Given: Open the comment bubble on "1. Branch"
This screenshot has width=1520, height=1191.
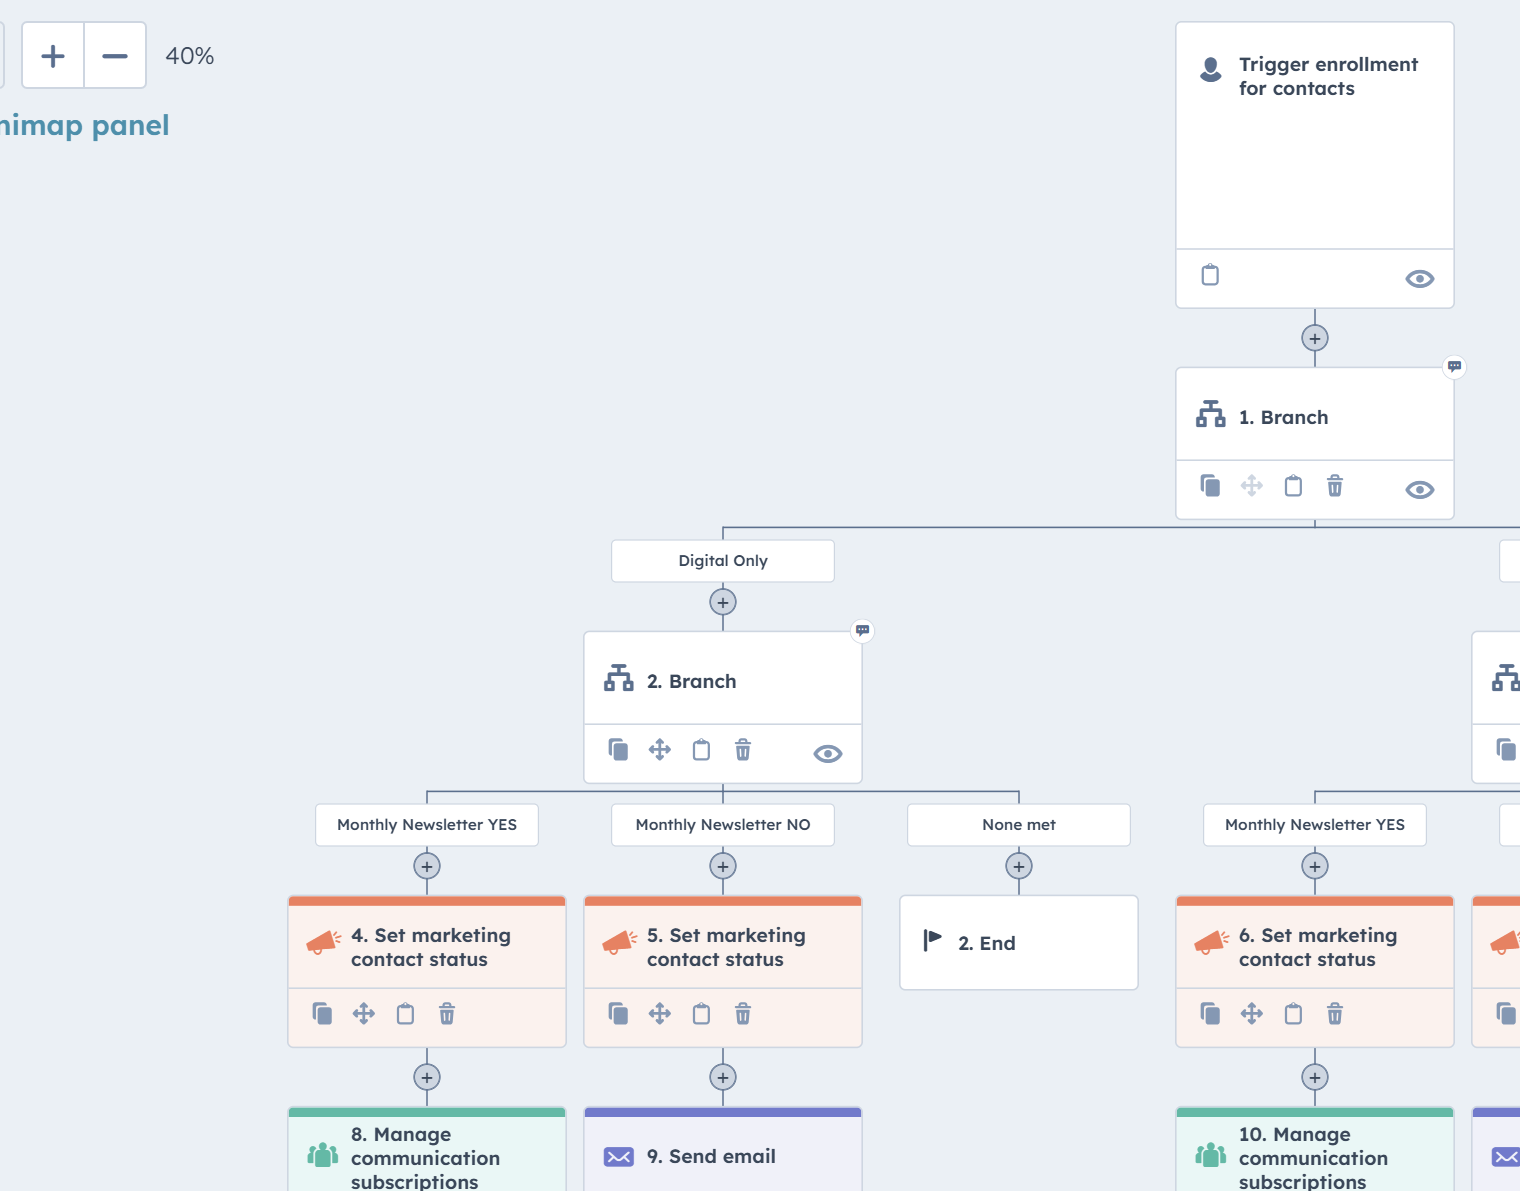Looking at the screenshot, I should [1454, 367].
